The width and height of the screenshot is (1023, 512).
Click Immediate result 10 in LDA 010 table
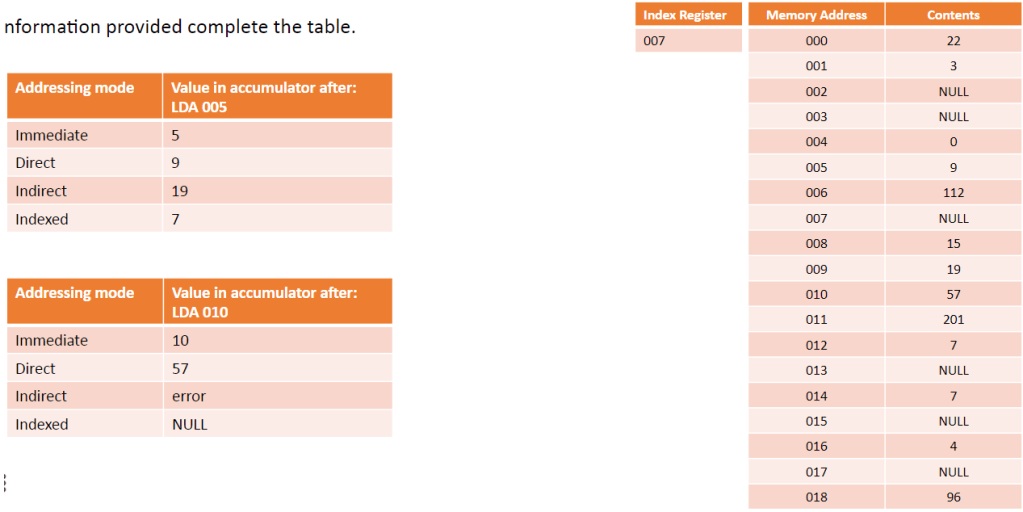coord(277,340)
